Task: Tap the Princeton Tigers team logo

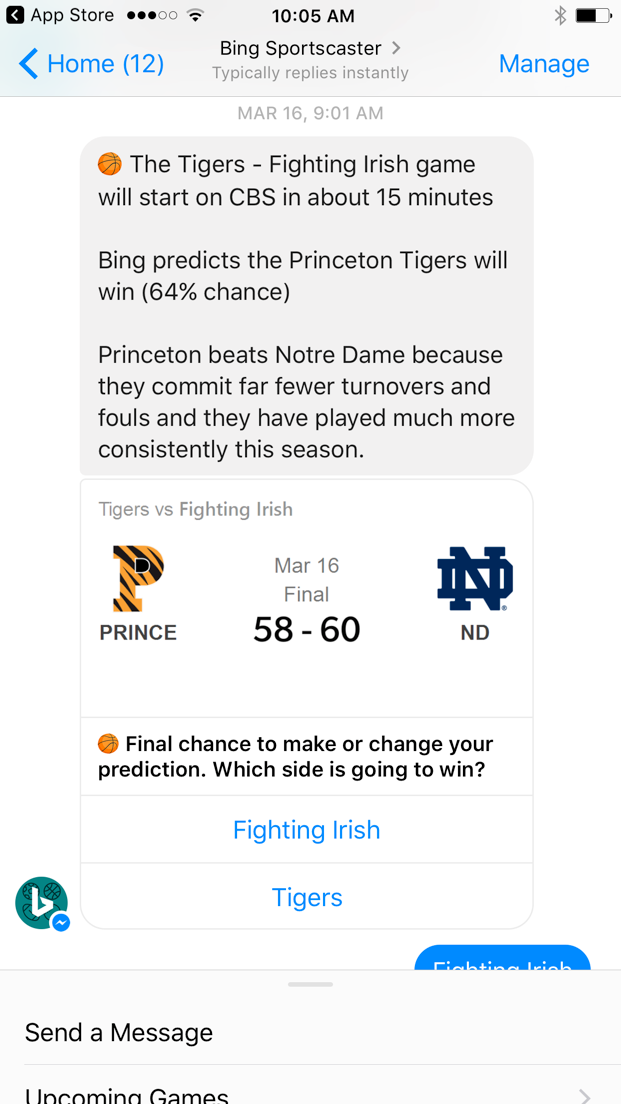Action: pos(137,580)
